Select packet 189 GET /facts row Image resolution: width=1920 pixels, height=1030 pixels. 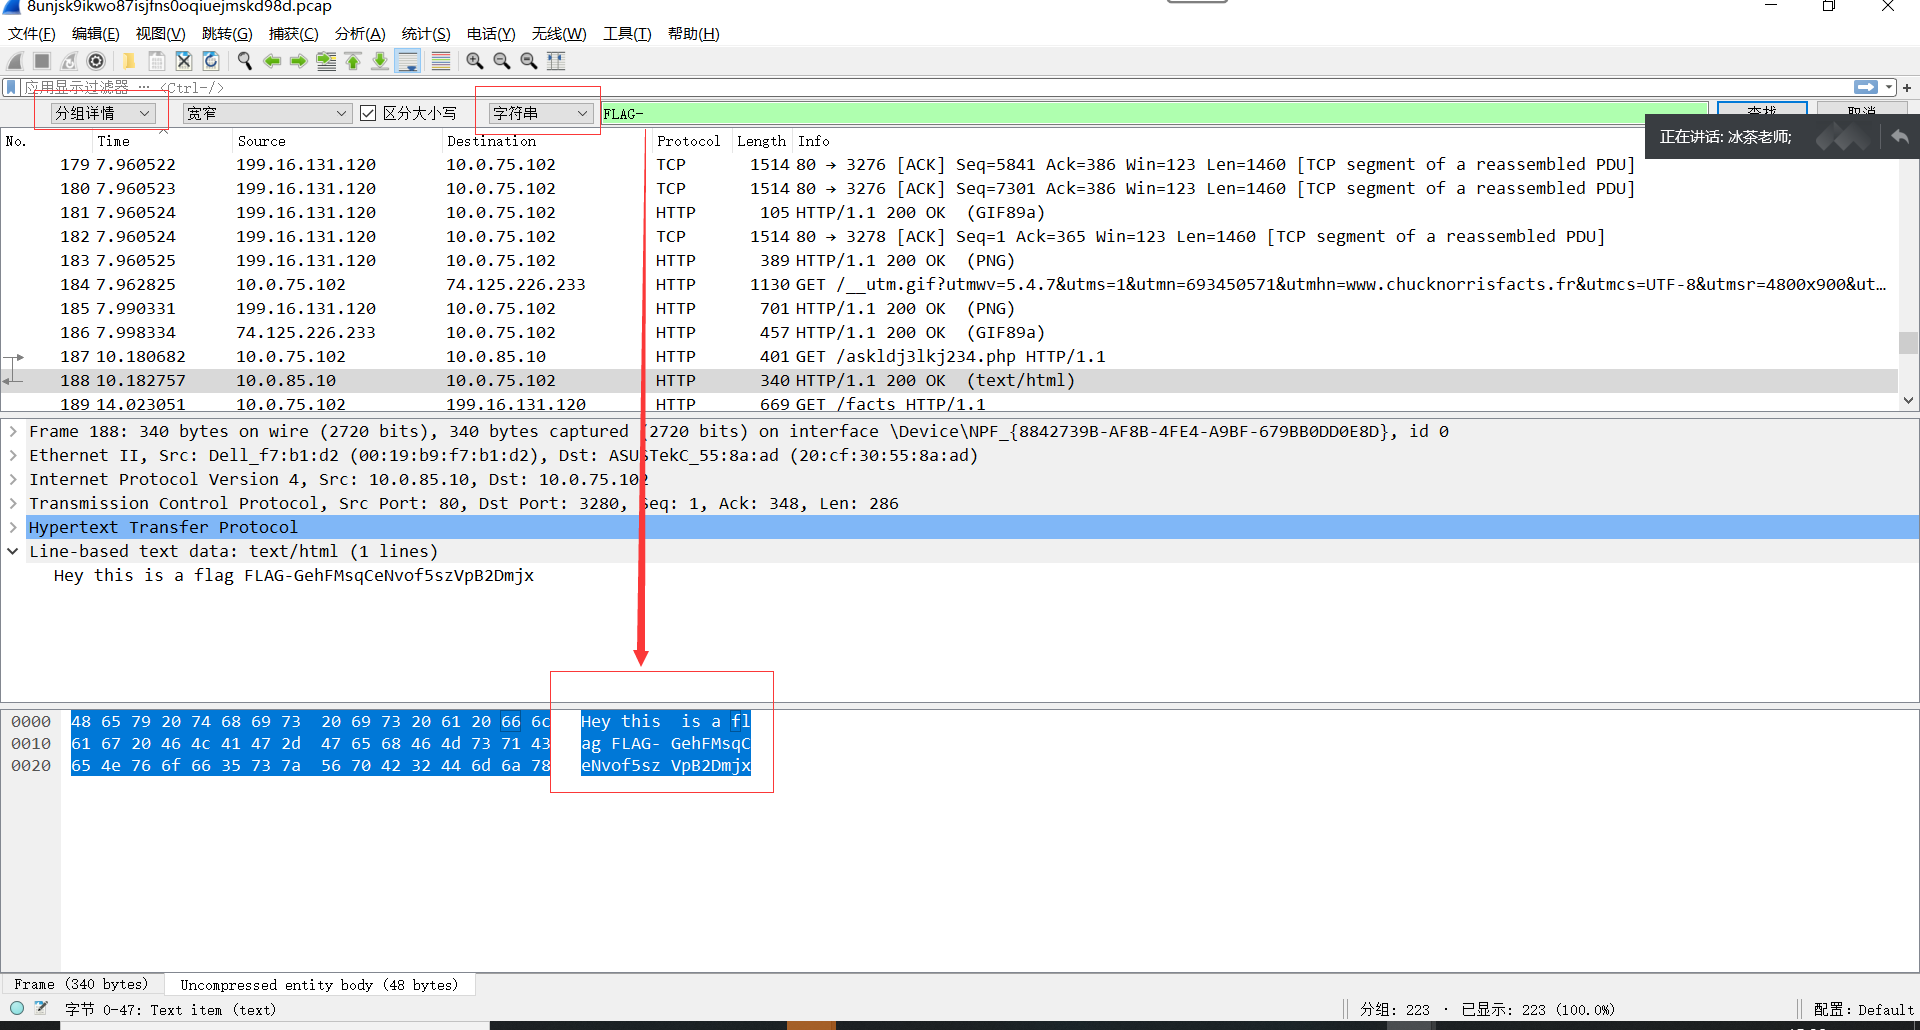coord(949,403)
